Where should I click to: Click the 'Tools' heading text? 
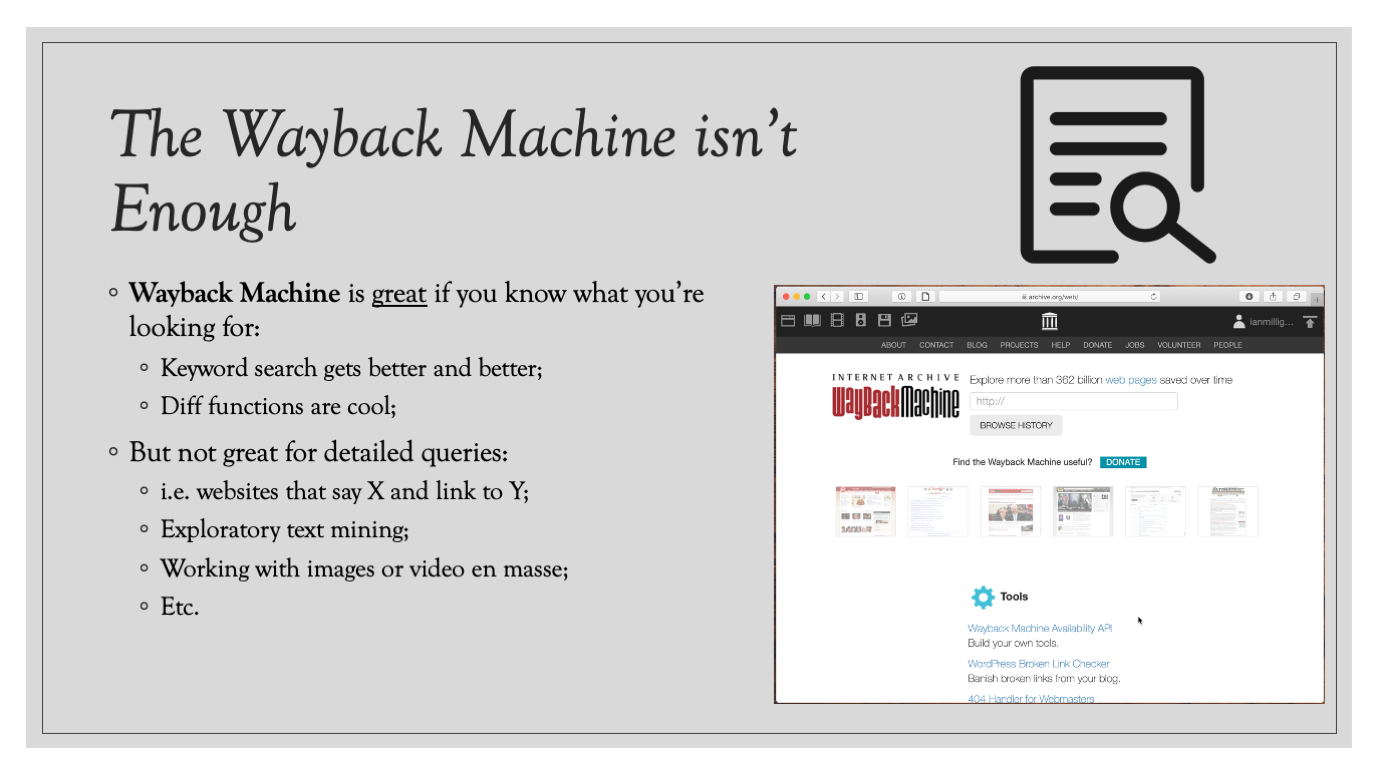[1014, 597]
